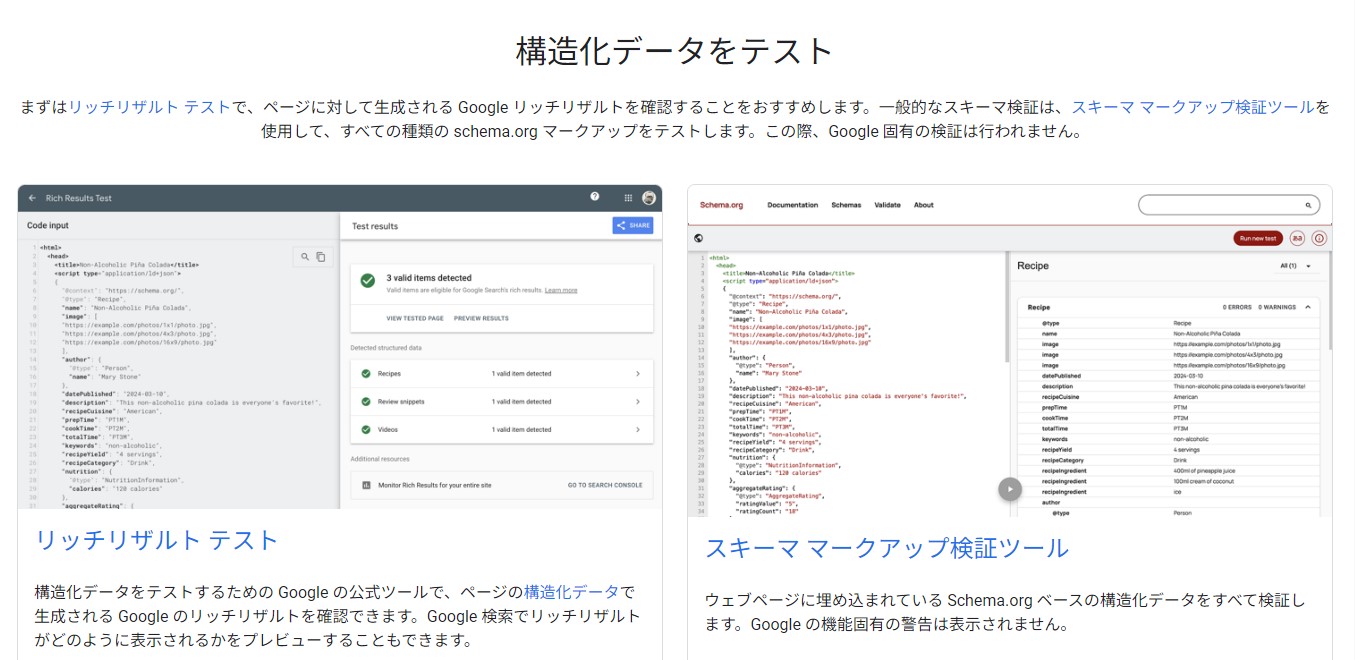Follow the 構造化データ link in the card description
Screen dimensions: 1355x660
[x=572, y=591]
